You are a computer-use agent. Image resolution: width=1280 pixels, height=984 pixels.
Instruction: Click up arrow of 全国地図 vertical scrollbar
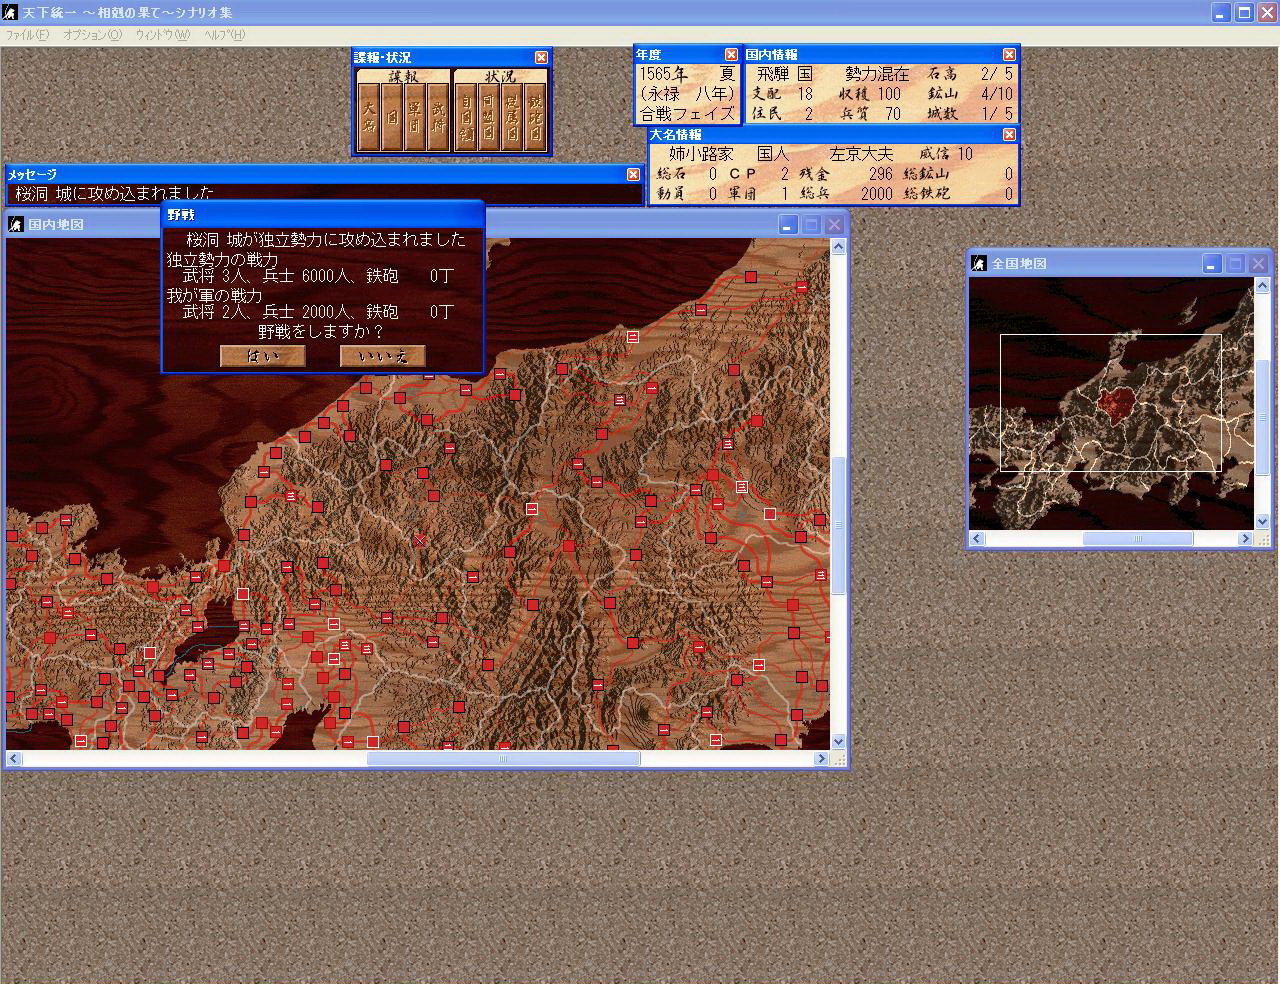(x=1262, y=285)
